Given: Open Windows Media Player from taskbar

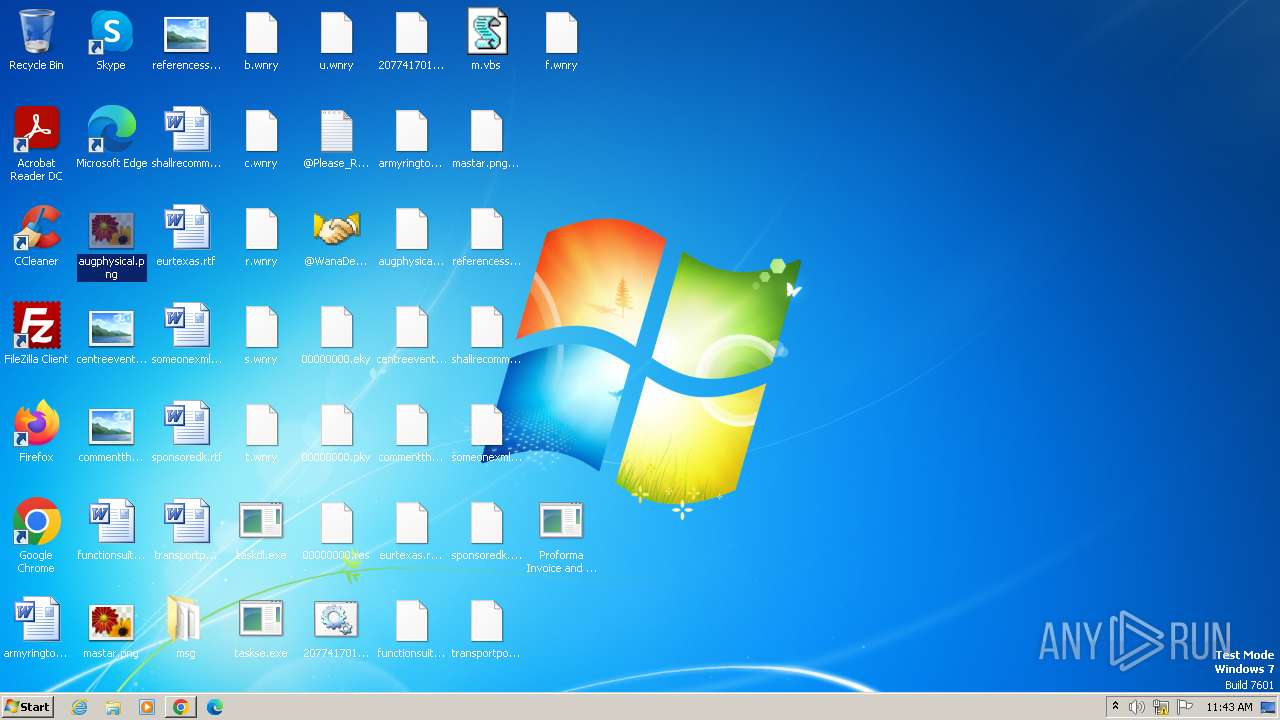Looking at the screenshot, I should pos(147,707).
